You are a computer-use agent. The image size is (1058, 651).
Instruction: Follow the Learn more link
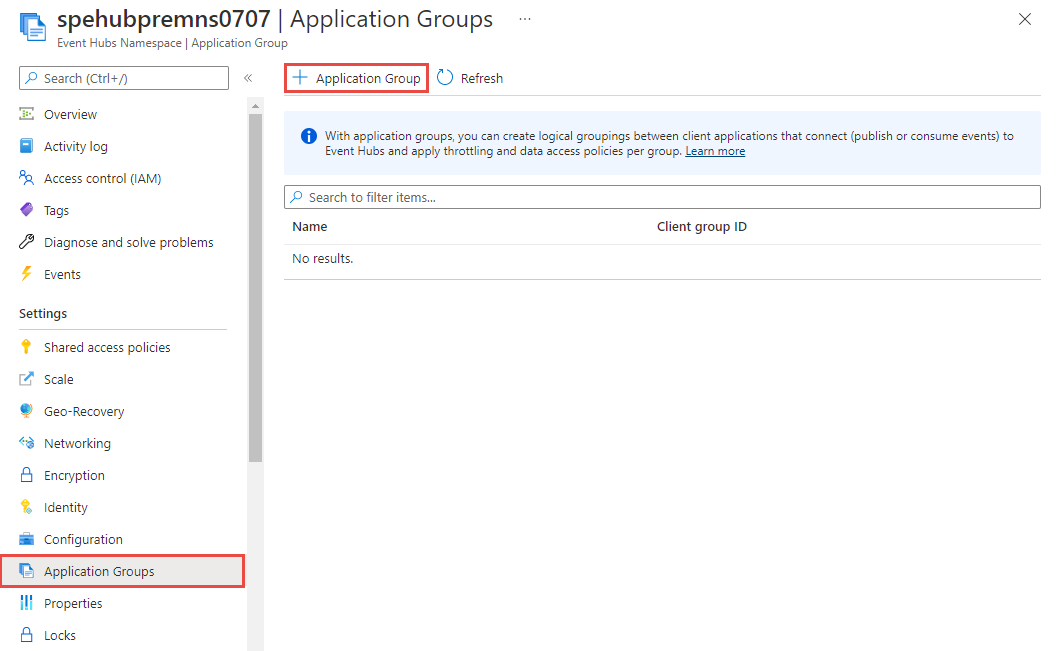715,151
